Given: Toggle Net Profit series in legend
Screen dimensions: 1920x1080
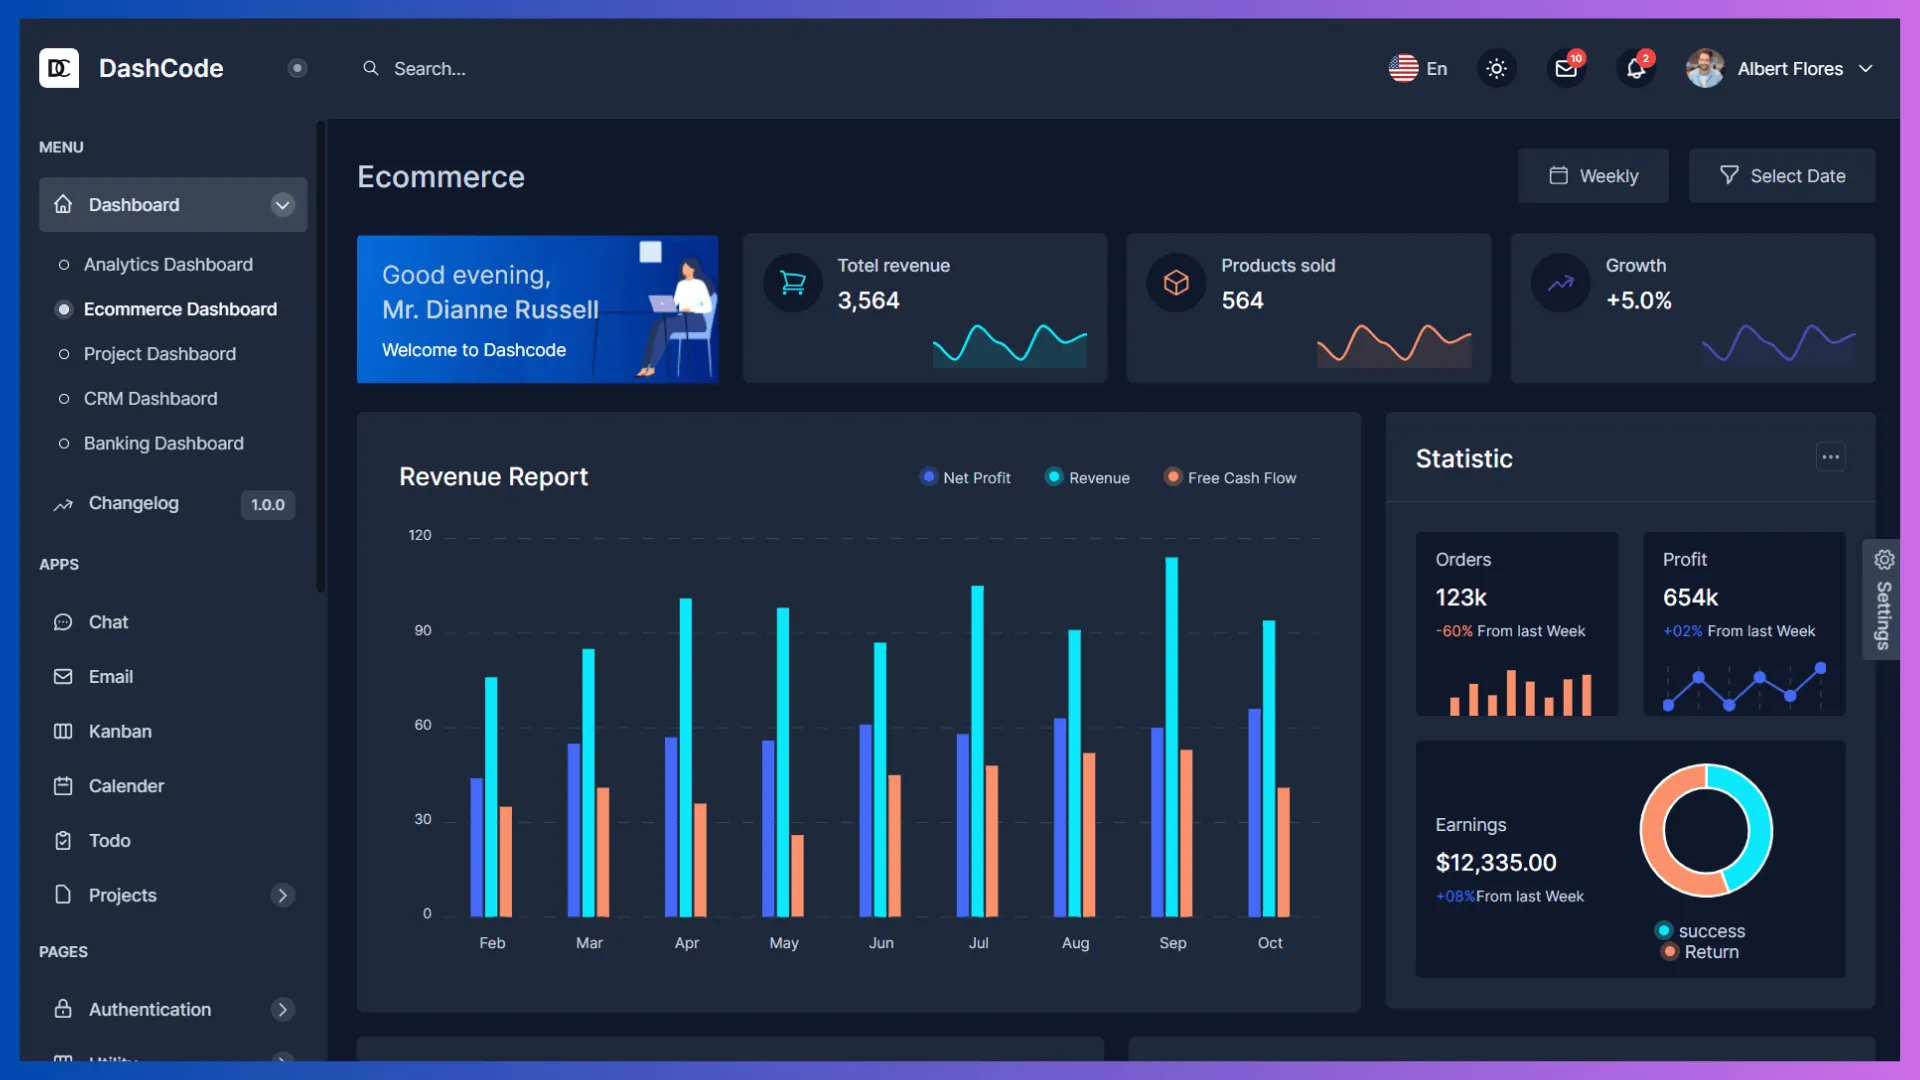Looking at the screenshot, I should [x=965, y=478].
